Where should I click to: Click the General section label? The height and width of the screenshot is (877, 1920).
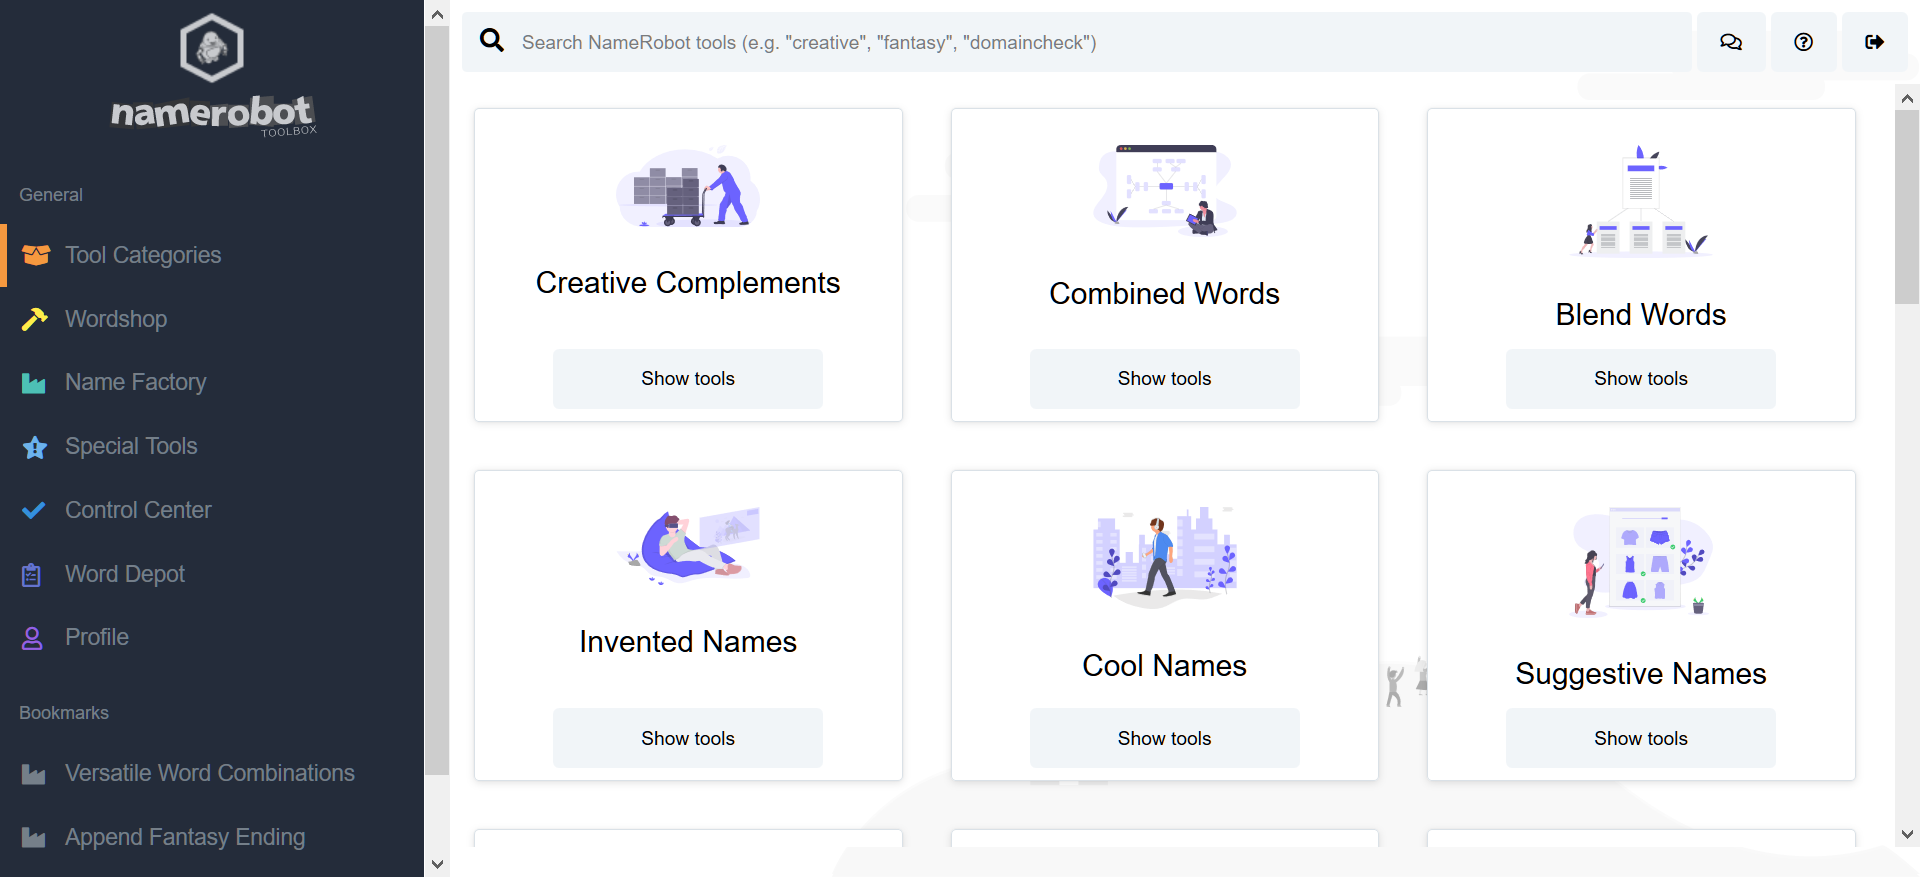click(51, 195)
